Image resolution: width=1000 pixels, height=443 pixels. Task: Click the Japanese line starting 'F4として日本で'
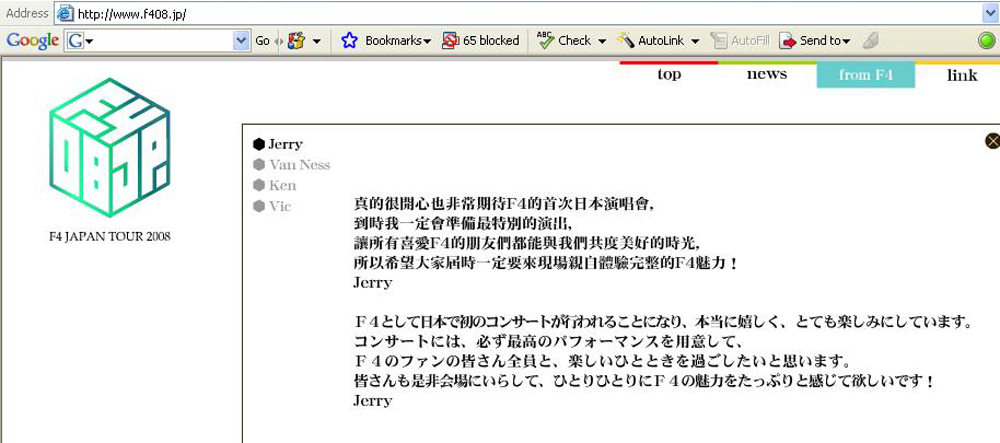663,321
